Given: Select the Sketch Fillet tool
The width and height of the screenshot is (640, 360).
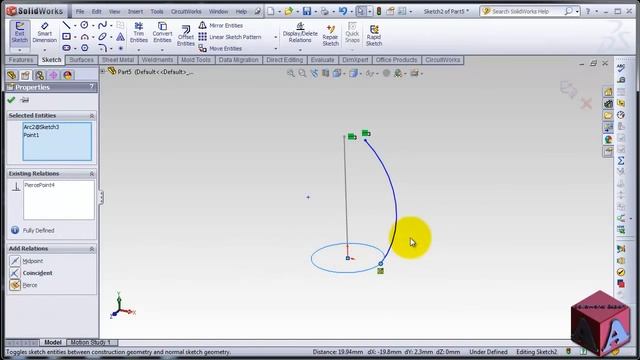Looking at the screenshot, I should point(102,48).
